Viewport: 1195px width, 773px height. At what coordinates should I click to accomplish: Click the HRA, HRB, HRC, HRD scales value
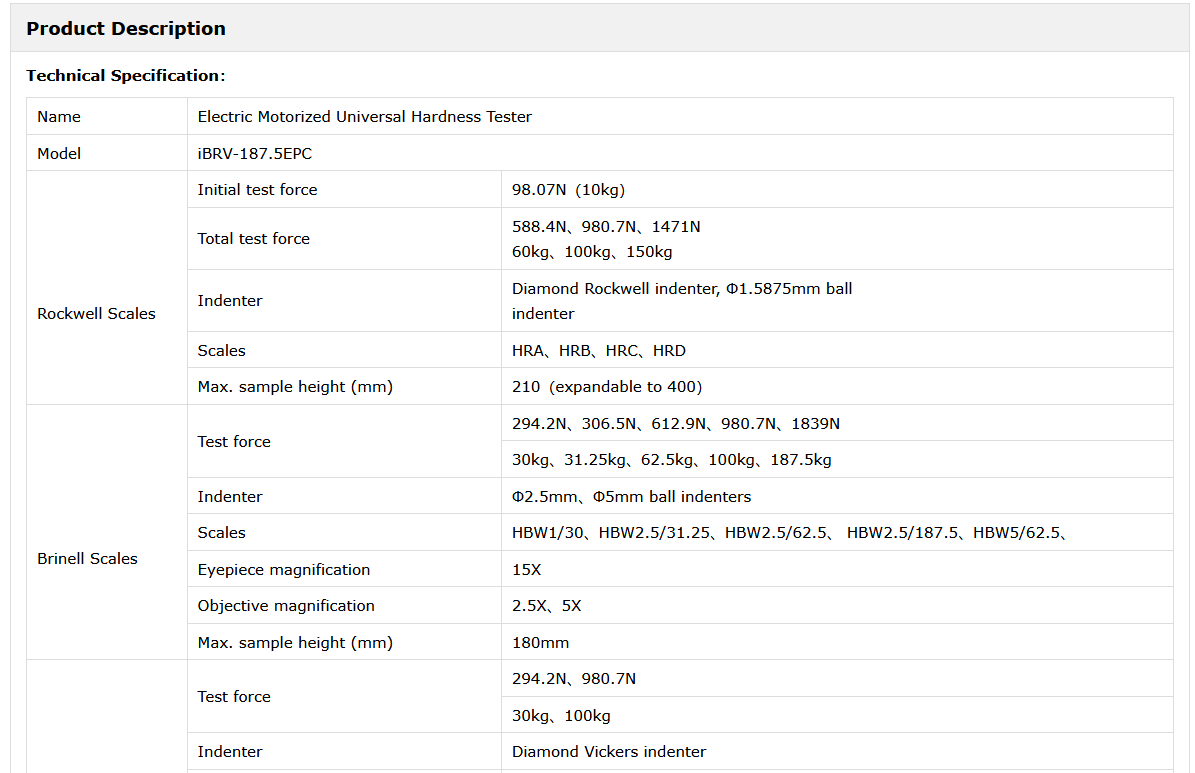598,351
